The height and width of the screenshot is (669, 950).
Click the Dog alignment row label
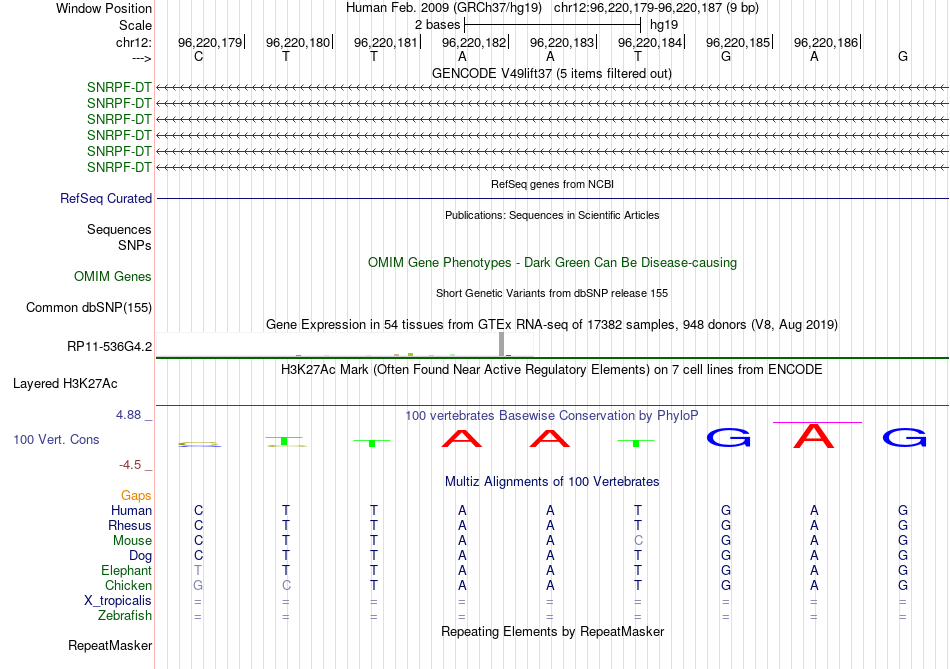click(x=140, y=556)
